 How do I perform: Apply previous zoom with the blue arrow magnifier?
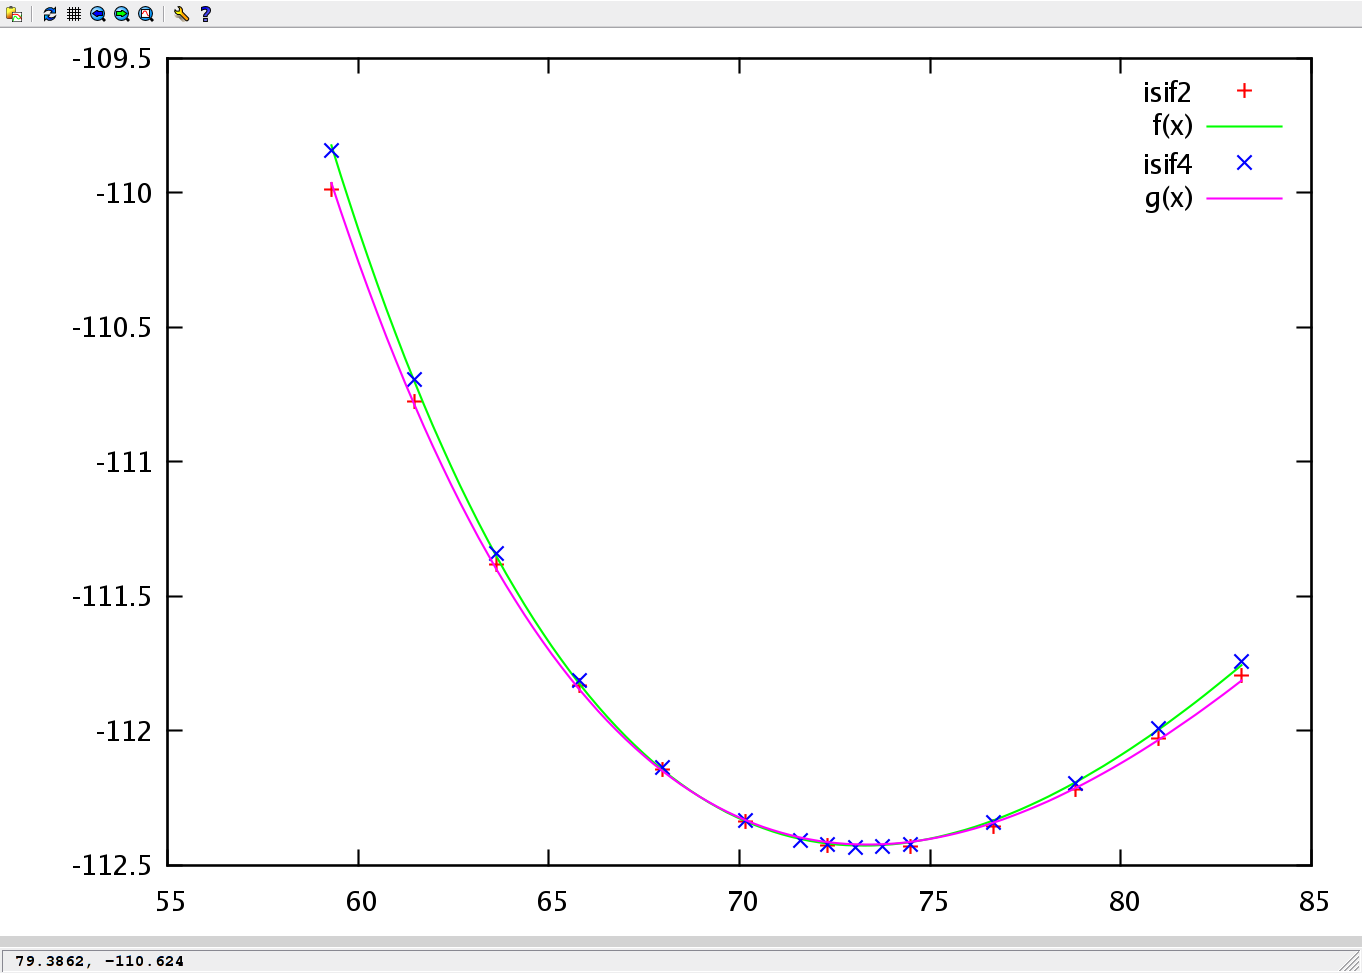pos(98,14)
